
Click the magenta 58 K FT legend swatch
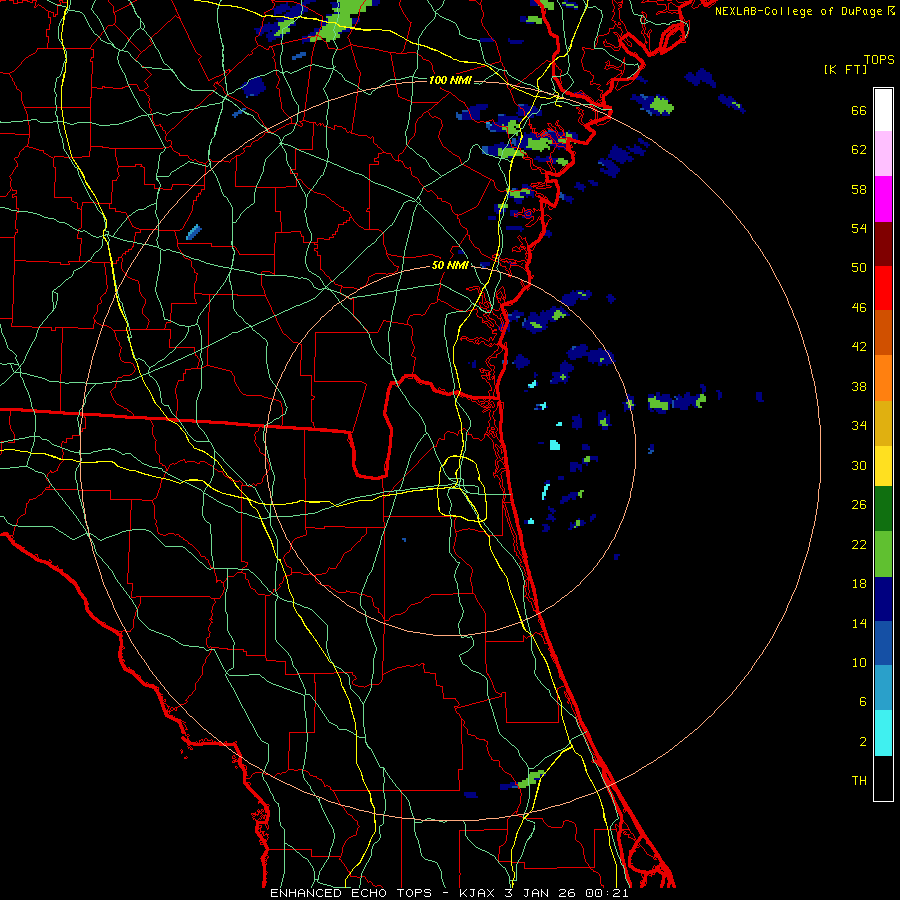(x=883, y=199)
